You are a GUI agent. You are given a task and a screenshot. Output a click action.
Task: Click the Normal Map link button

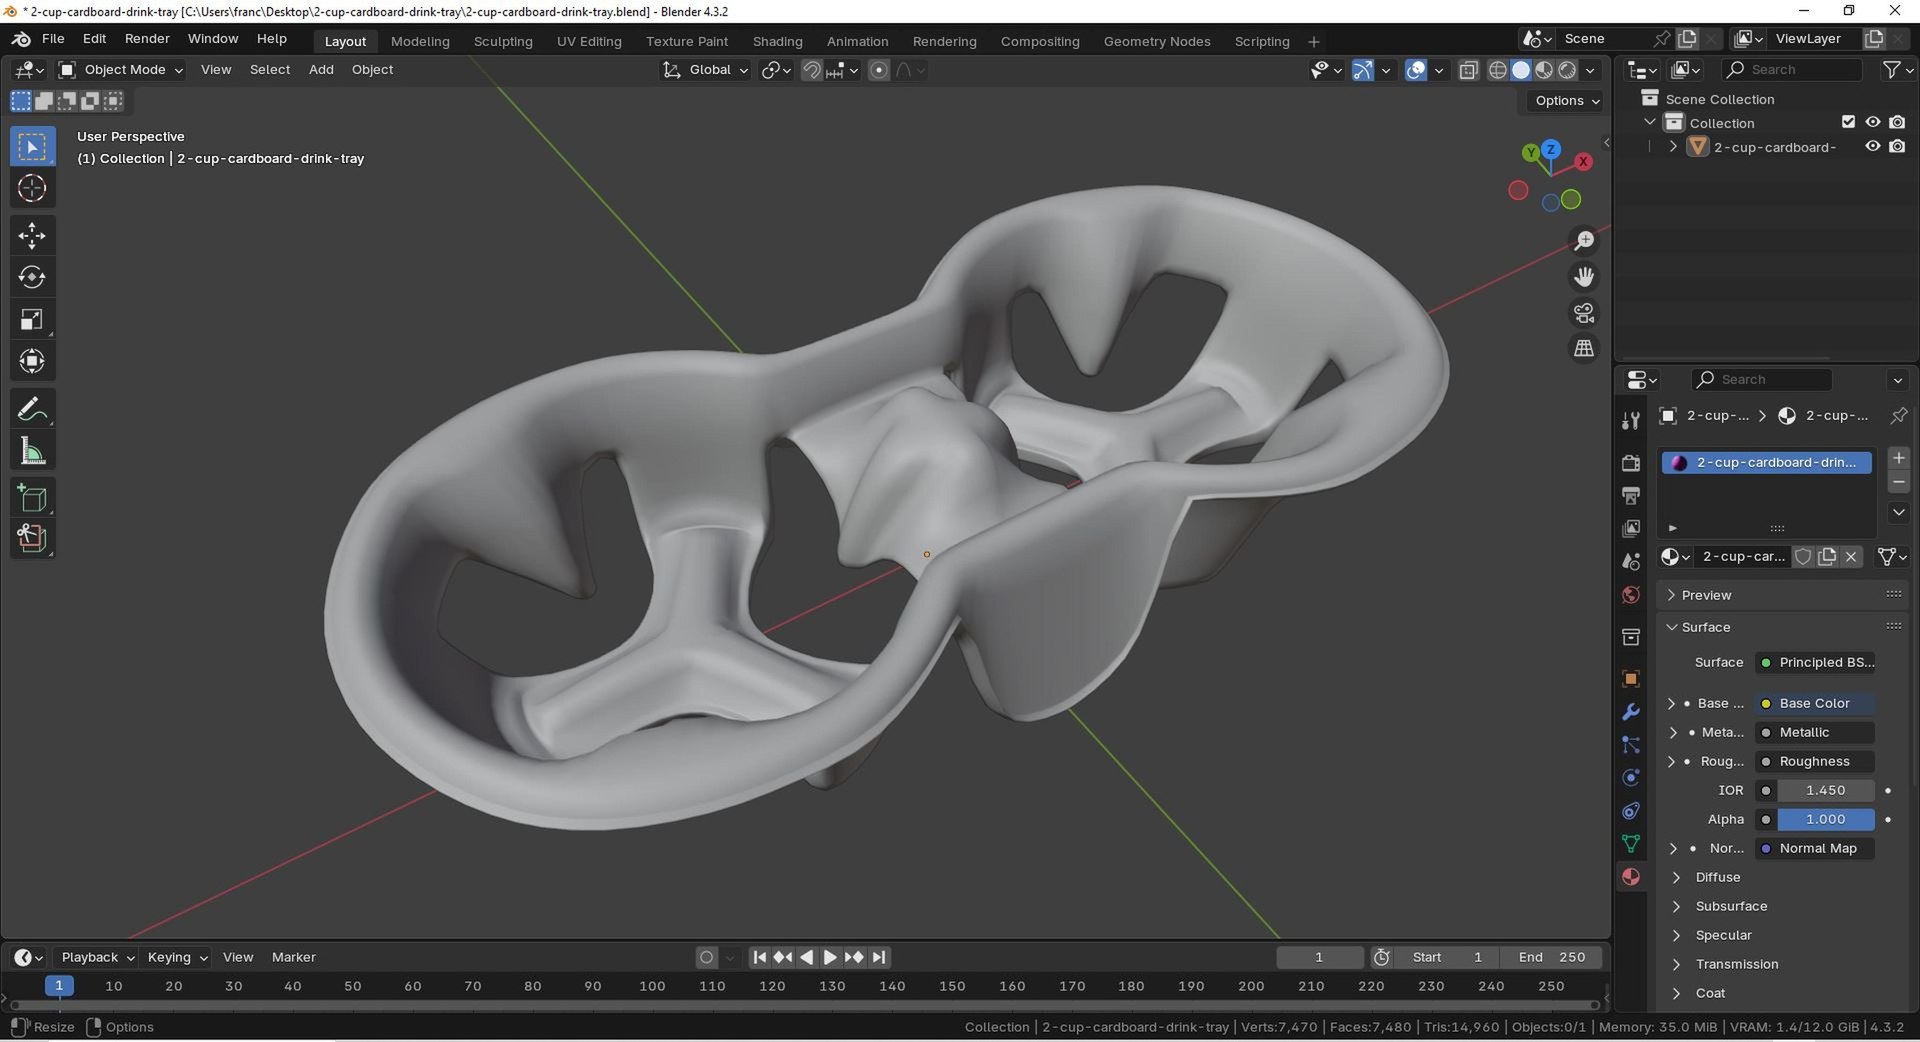pyautogui.click(x=1816, y=848)
